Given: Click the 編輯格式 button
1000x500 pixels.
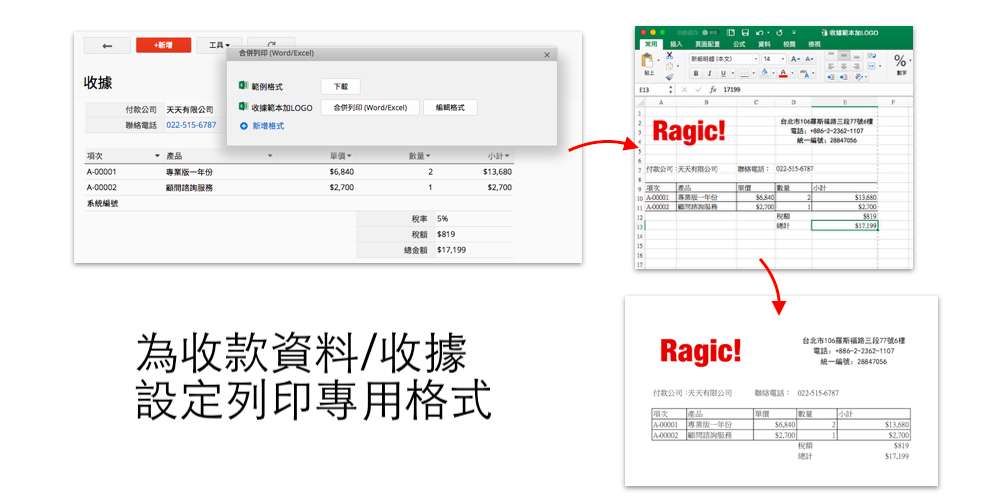Looking at the screenshot, I should (x=450, y=108).
